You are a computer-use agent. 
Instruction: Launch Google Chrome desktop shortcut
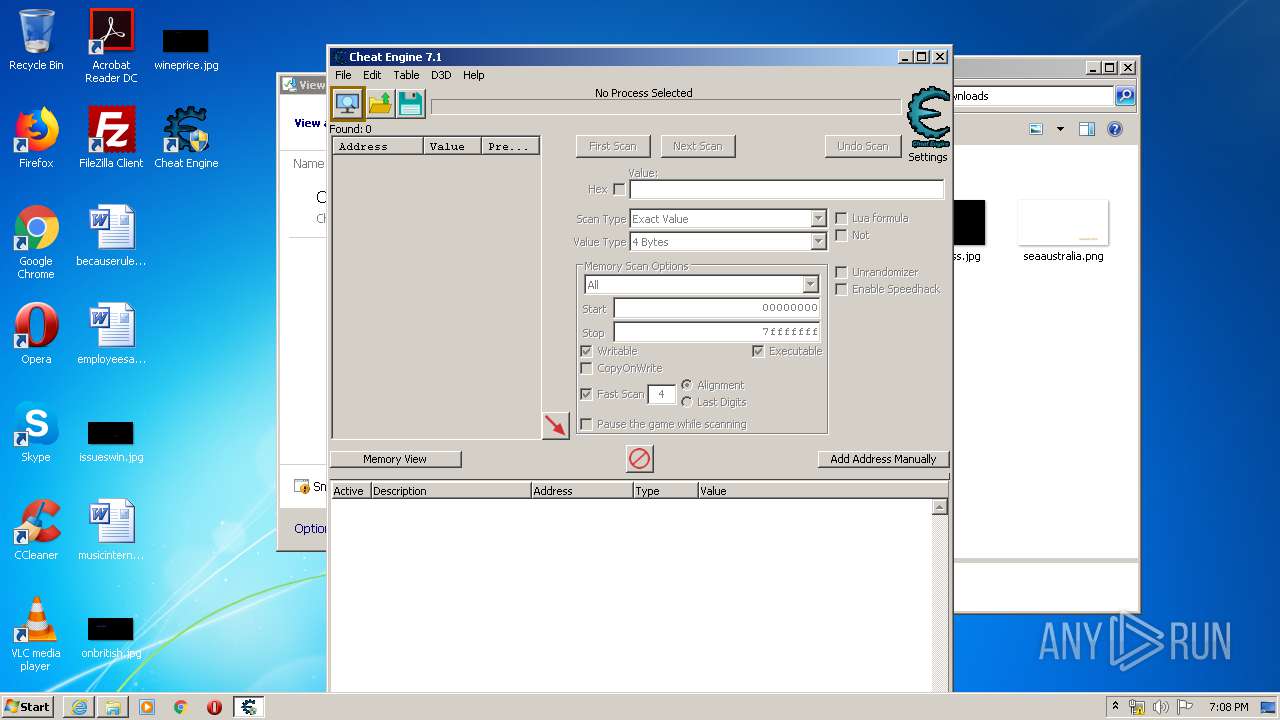click(x=36, y=242)
